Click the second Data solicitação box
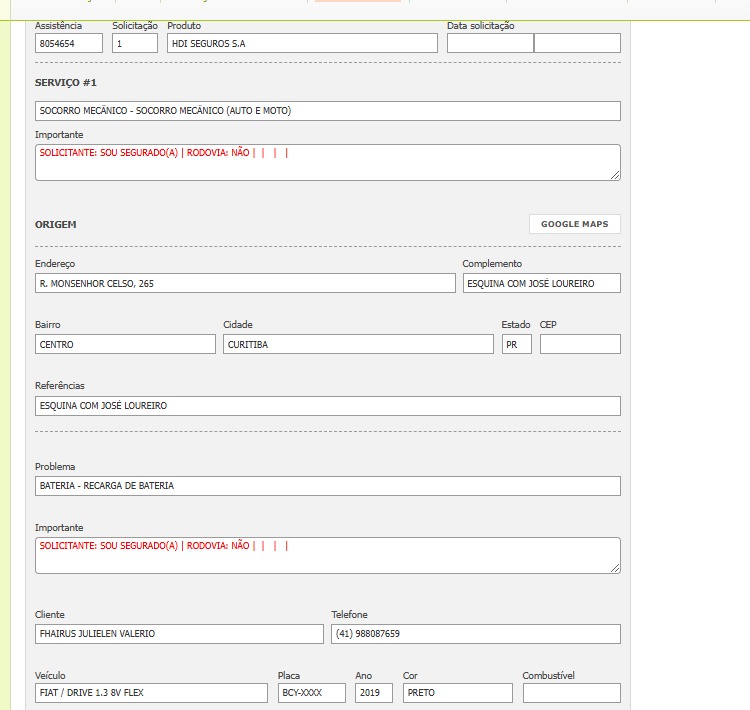Image resolution: width=750 pixels, height=710 pixels. (577, 43)
